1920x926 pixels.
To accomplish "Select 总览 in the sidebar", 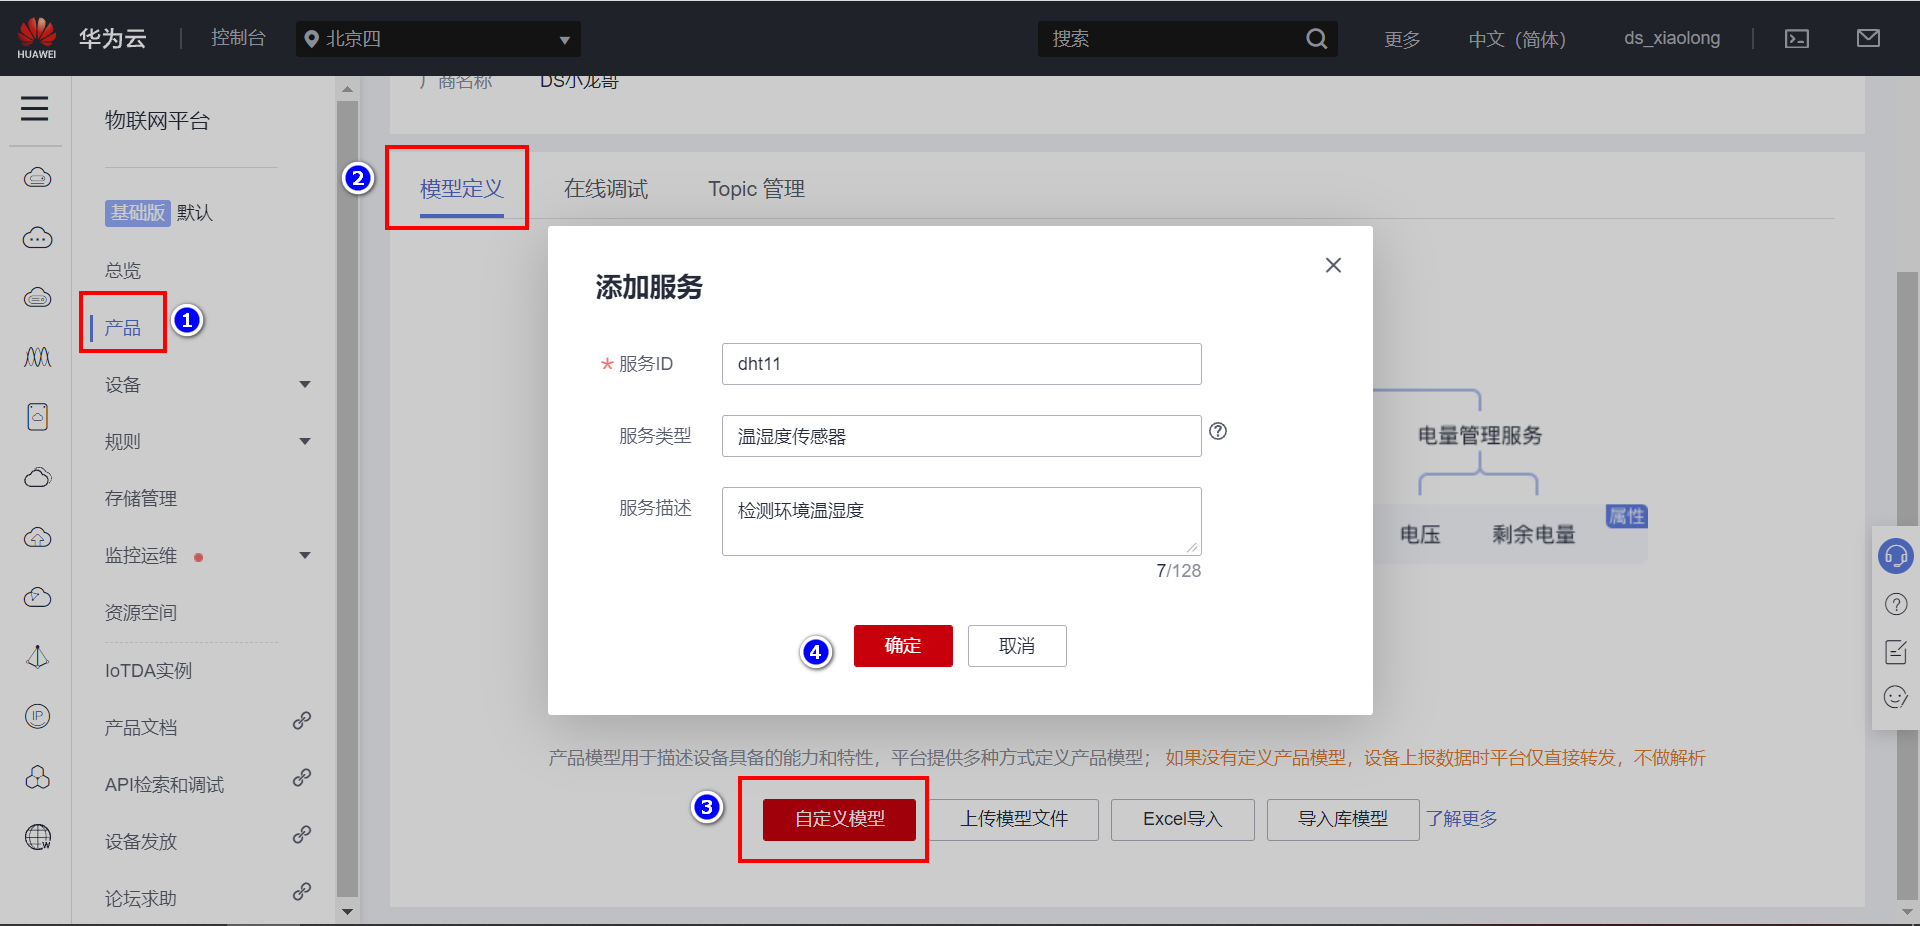I will pyautogui.click(x=123, y=271).
